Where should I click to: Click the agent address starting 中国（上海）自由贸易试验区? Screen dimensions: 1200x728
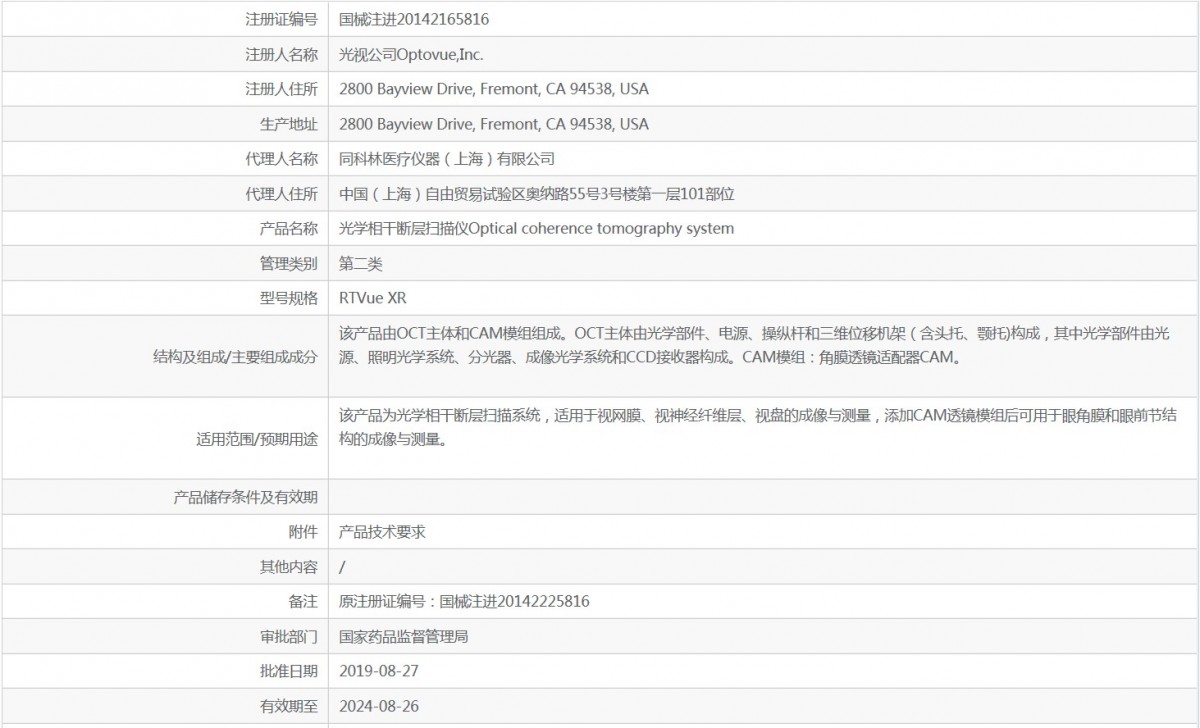538,194
